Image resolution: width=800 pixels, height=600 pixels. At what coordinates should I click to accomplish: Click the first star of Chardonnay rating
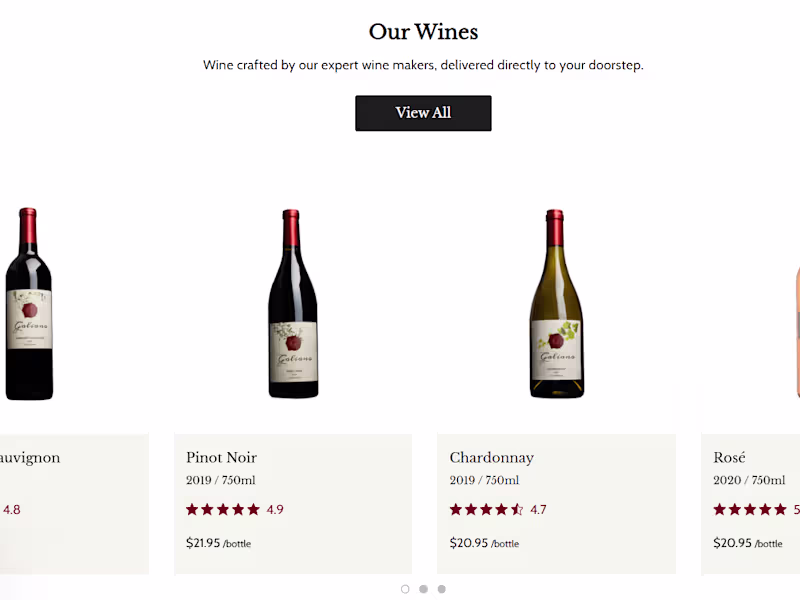coord(456,510)
